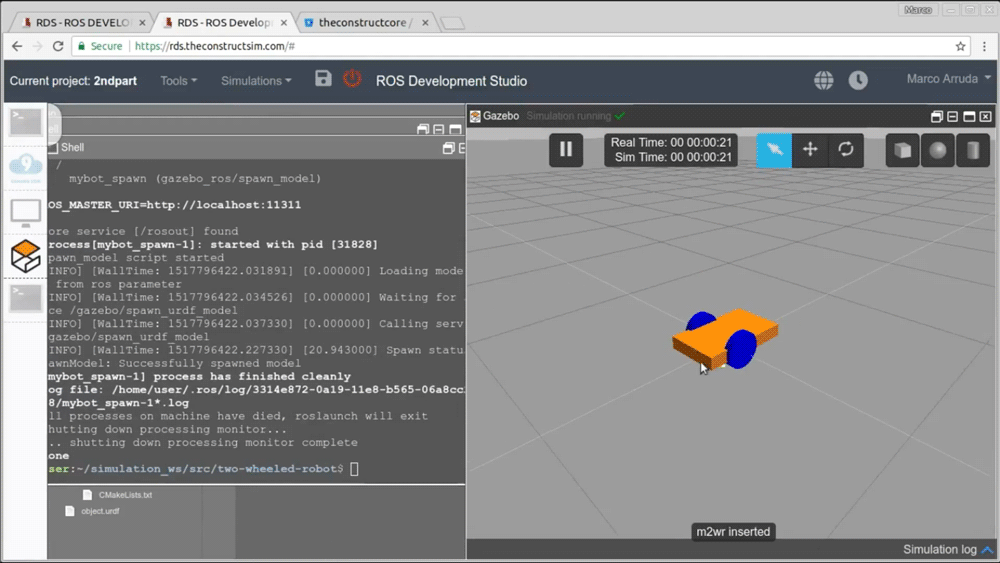Open the bottom shell icon in the sidebar
Viewport: 1000px width, 563px height.
click(26, 298)
